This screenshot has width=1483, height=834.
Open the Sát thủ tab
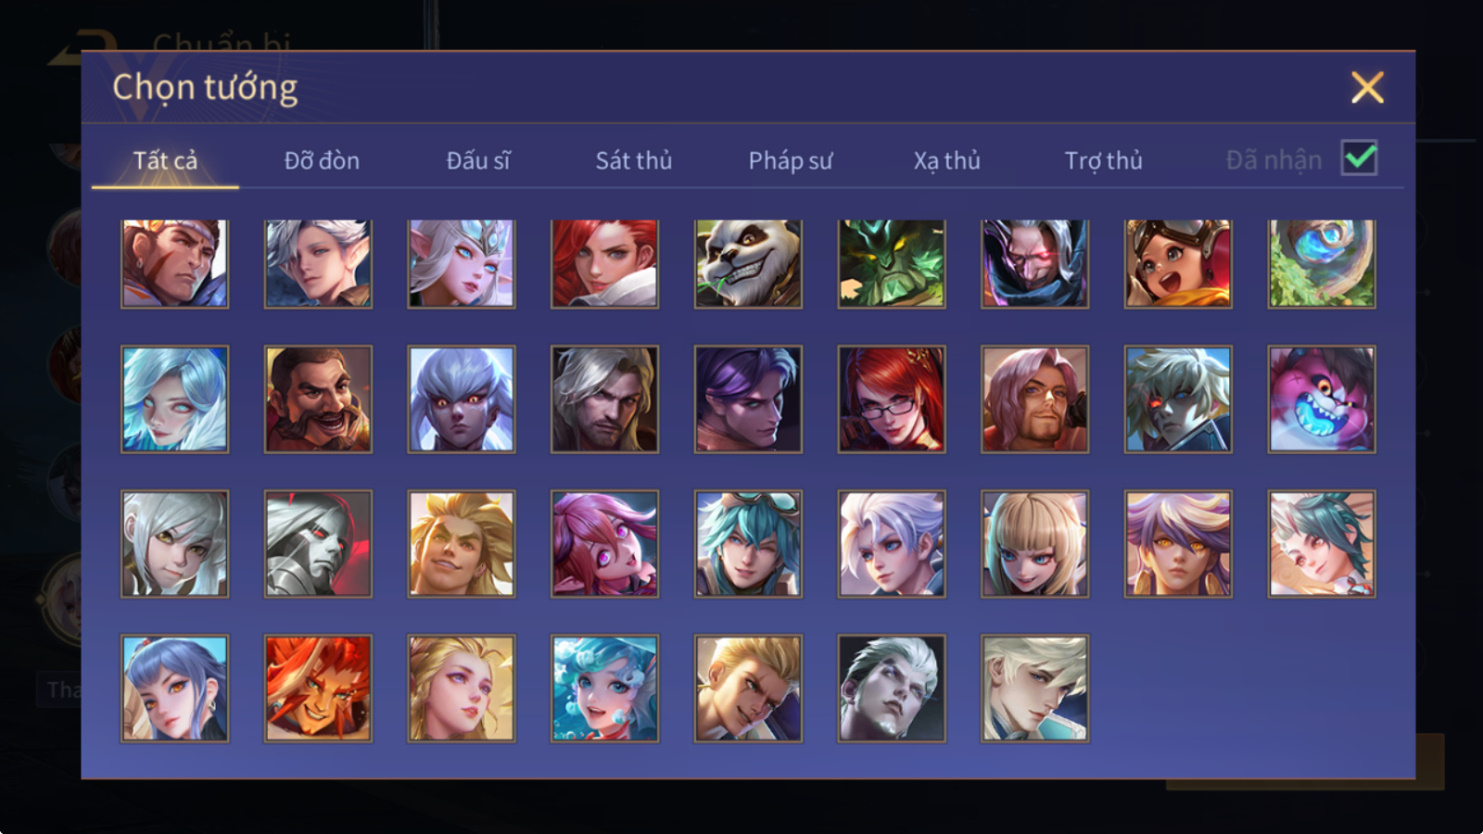[634, 160]
